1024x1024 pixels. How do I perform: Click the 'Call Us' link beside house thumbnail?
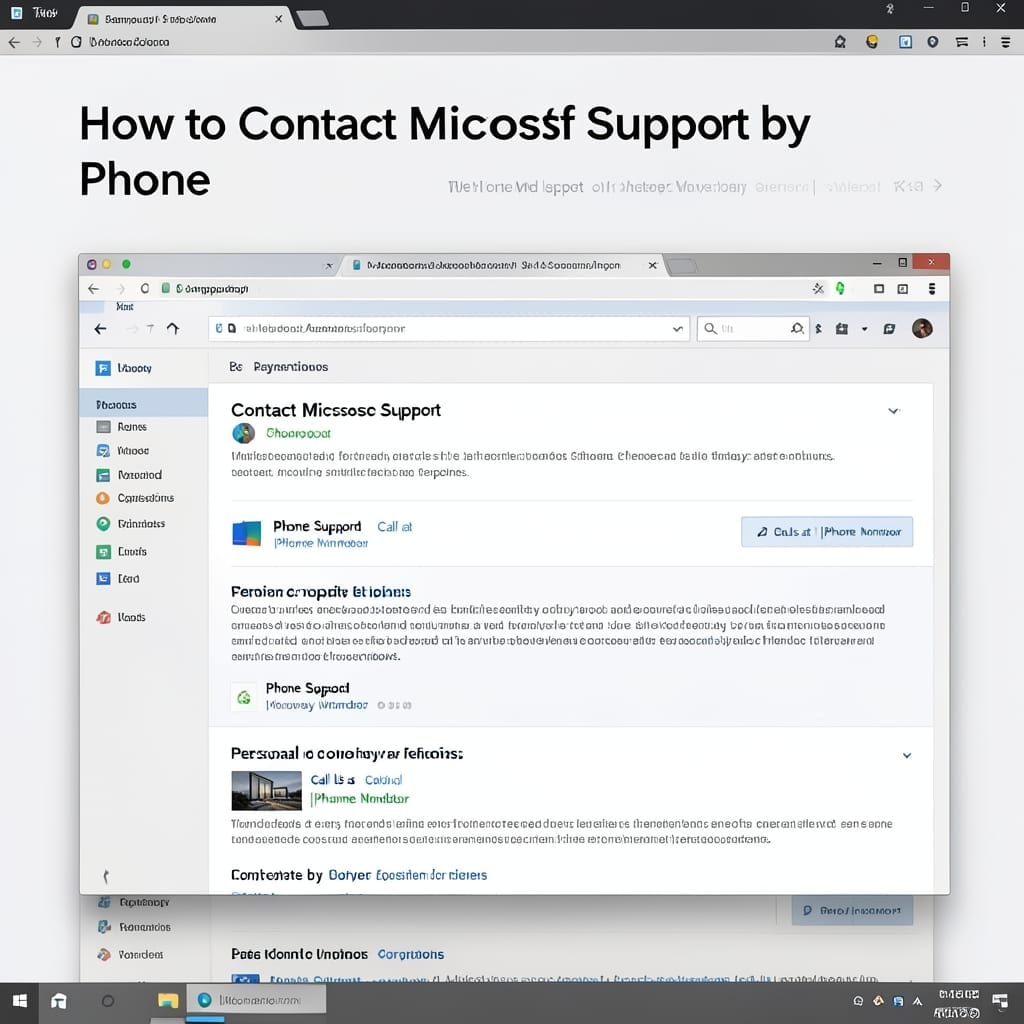pos(332,780)
